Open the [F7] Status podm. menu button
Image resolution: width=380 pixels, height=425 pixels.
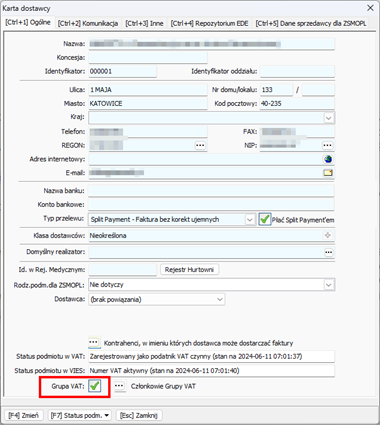click(80, 415)
